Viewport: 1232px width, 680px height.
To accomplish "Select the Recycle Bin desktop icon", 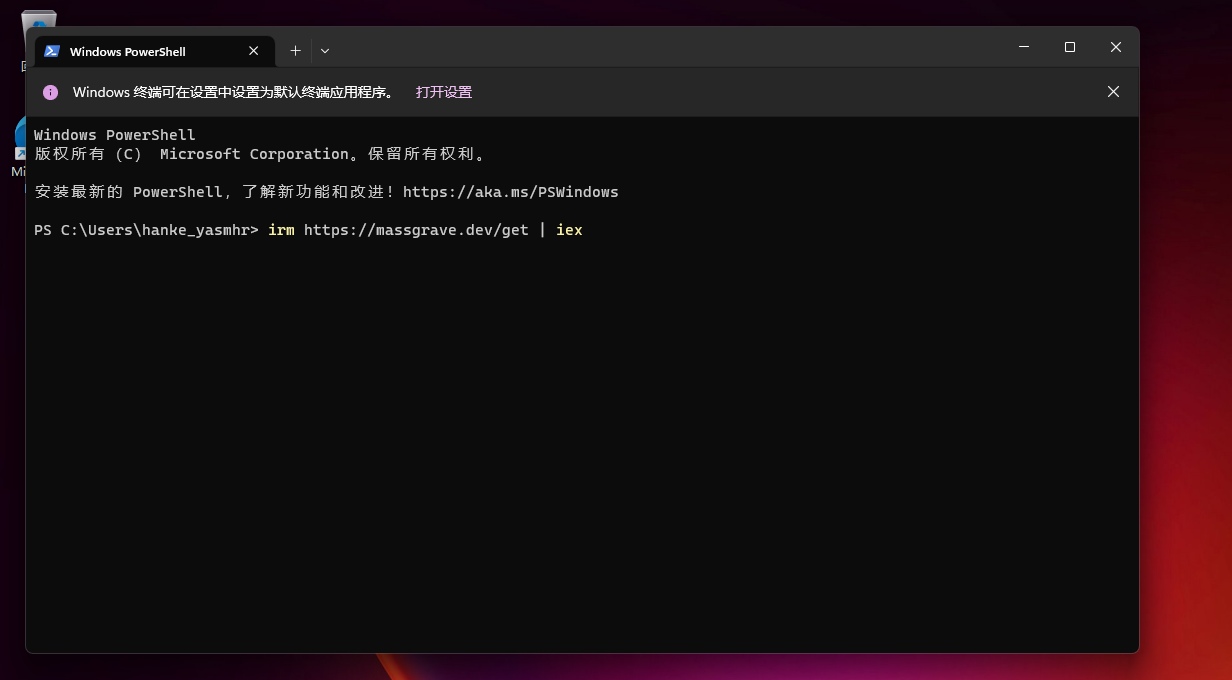I will pyautogui.click(x=38, y=22).
